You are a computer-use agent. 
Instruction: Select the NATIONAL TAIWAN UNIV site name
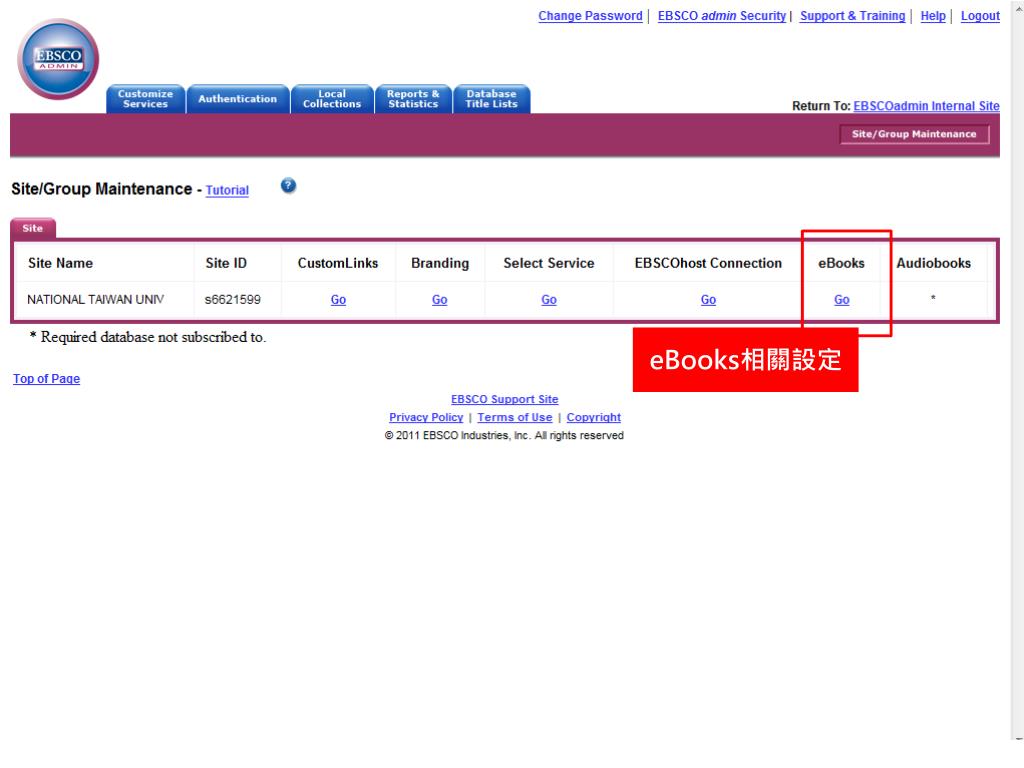[x=95, y=300]
